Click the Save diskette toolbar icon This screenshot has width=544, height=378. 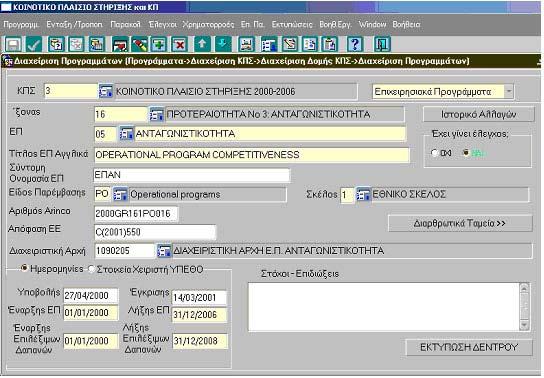click(13, 44)
